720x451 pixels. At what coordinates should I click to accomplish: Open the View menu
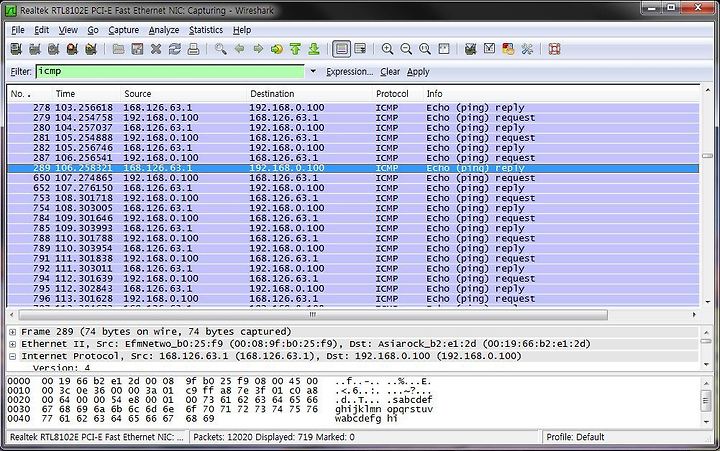click(x=68, y=30)
